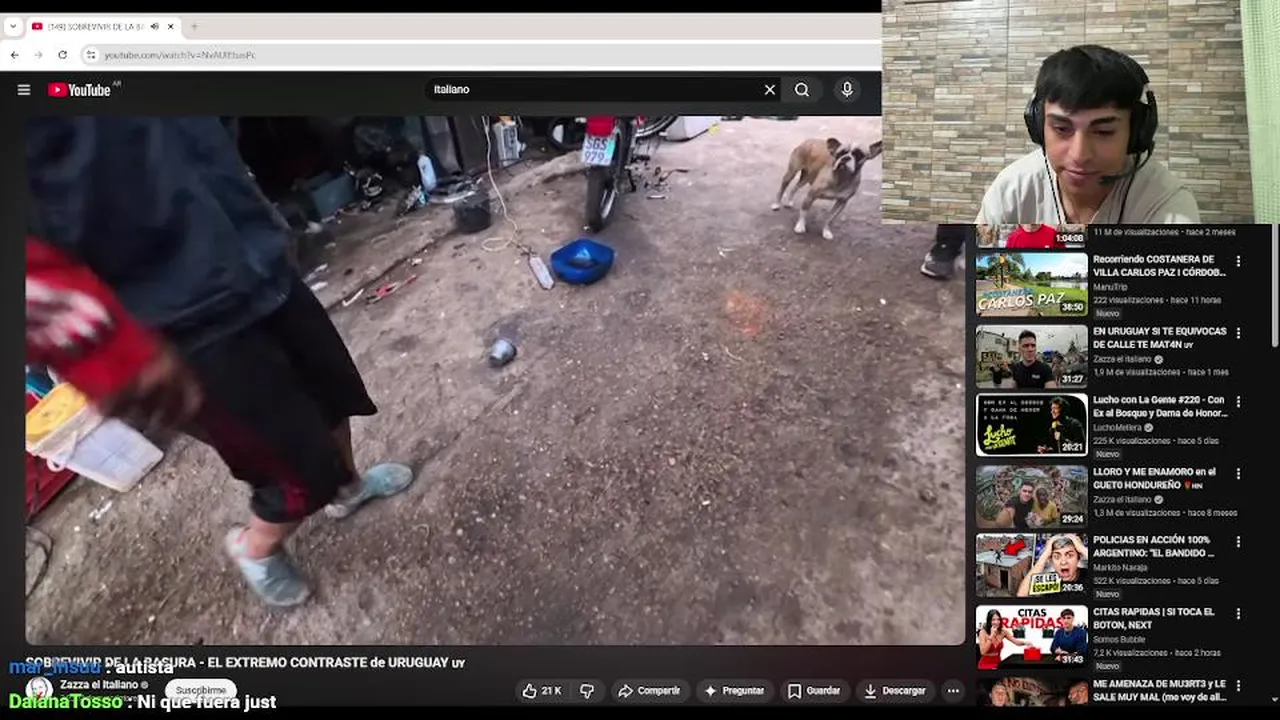Open the EN URUGUAY SI TE EQUIVOCAS thumbnail
The height and width of the screenshot is (720, 1280).
tap(1031, 356)
